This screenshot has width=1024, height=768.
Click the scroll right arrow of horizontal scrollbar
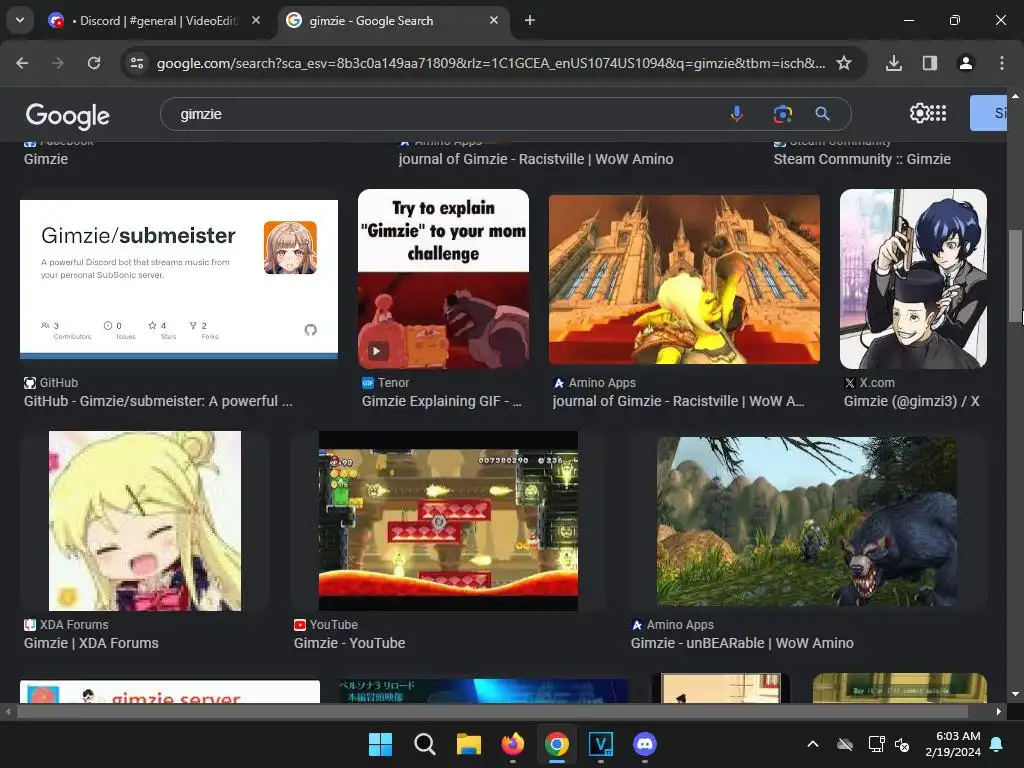pyautogui.click(x=999, y=711)
